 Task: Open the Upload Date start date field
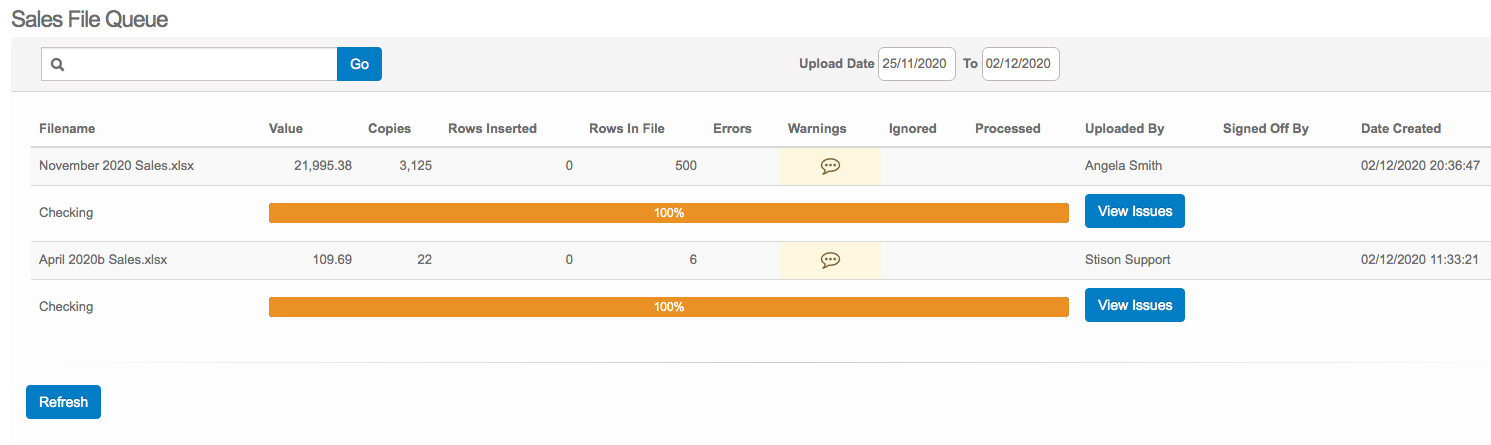(x=916, y=64)
